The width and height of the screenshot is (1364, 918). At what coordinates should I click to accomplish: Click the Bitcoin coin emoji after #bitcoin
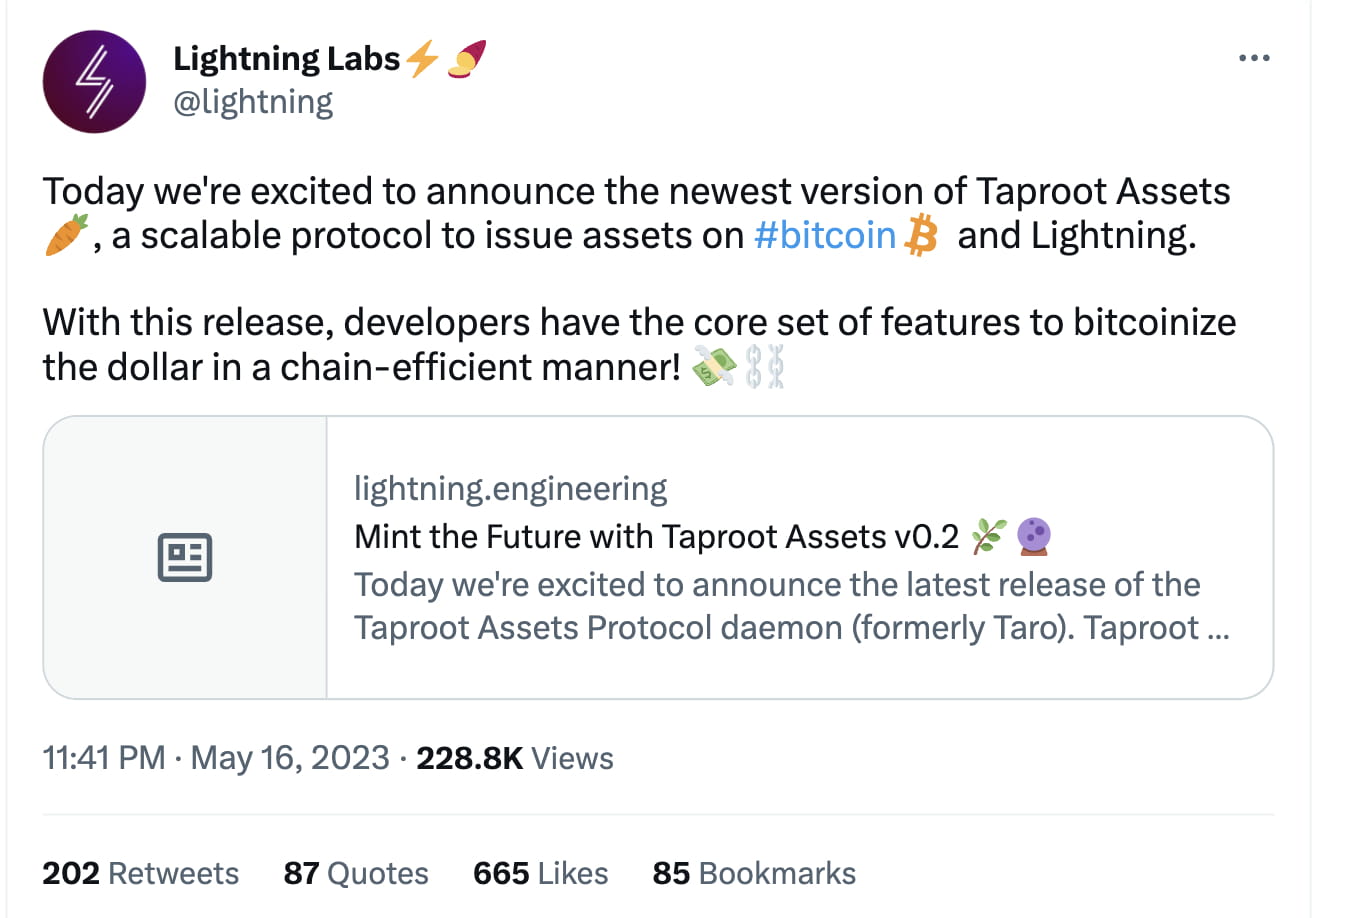pyautogui.click(x=920, y=235)
